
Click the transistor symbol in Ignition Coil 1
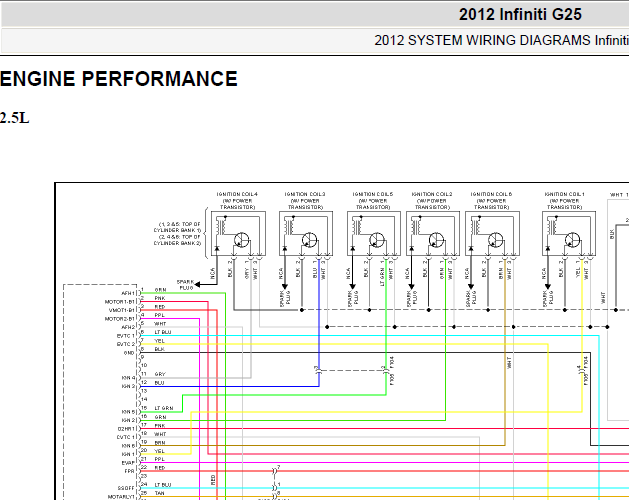572,240
